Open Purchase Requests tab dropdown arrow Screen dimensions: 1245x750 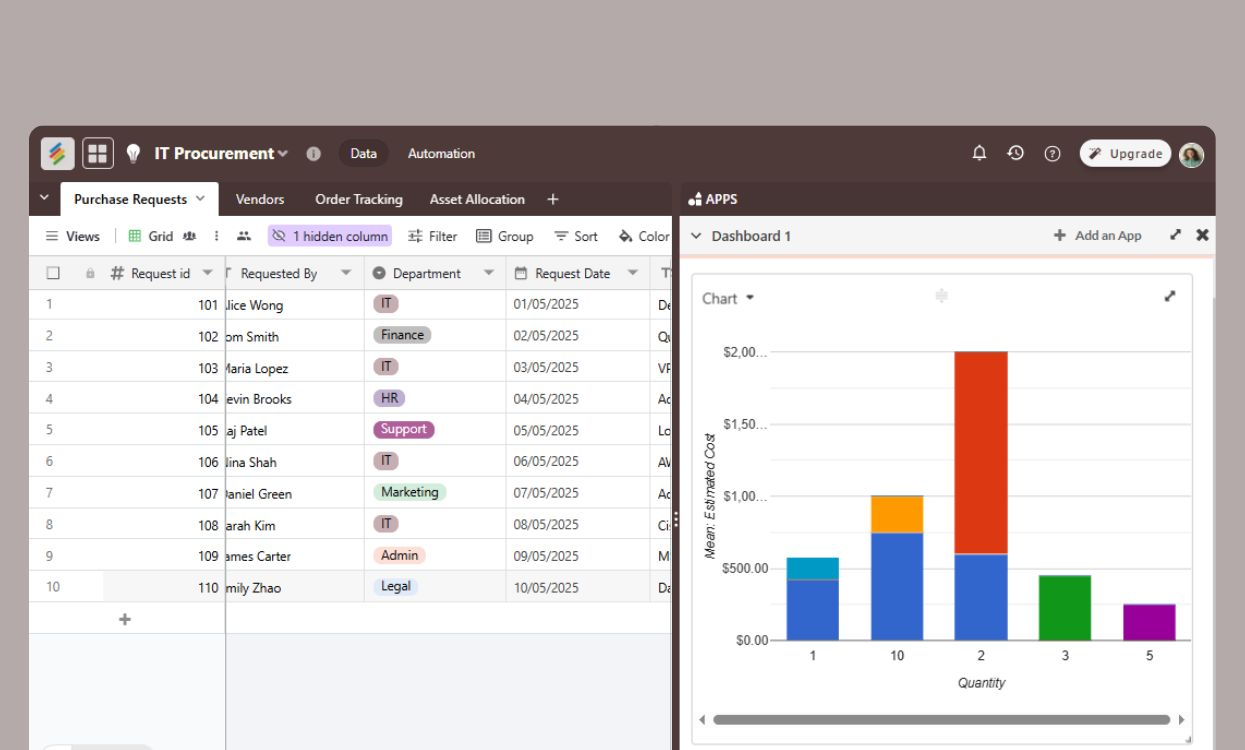tap(200, 198)
